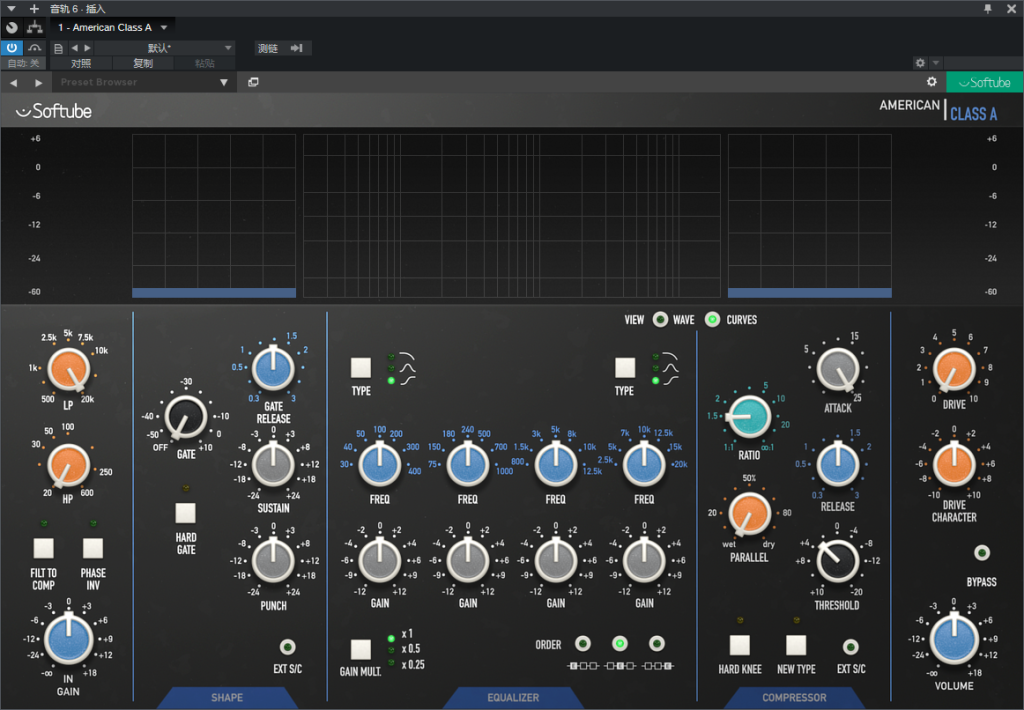Click the VOLUME output knob
Image resolution: width=1024 pixels, height=710 pixels.
click(x=953, y=639)
